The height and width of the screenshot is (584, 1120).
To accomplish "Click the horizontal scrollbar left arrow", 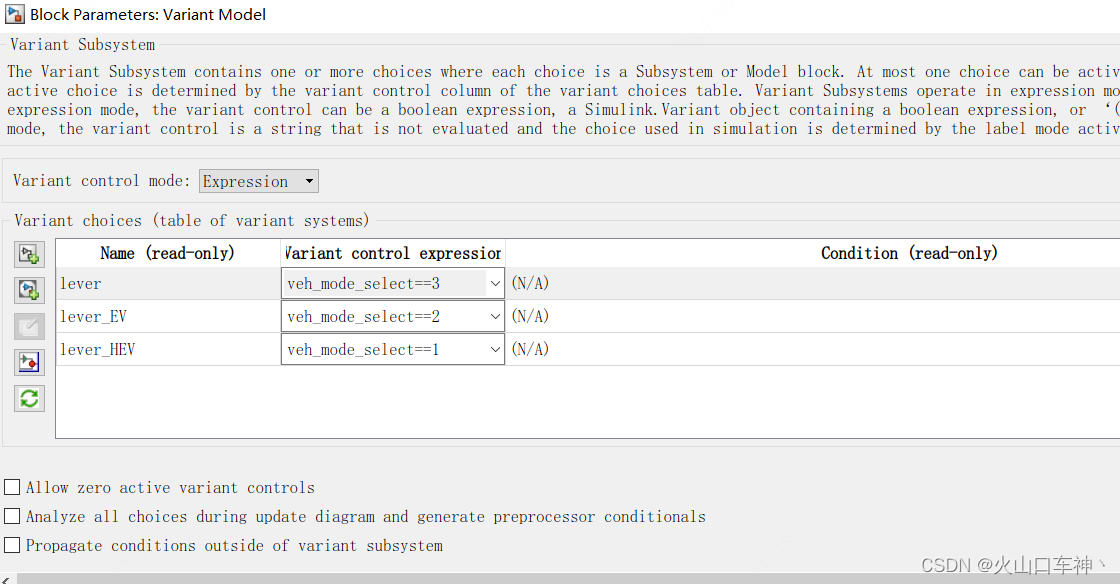I will [x=6, y=579].
